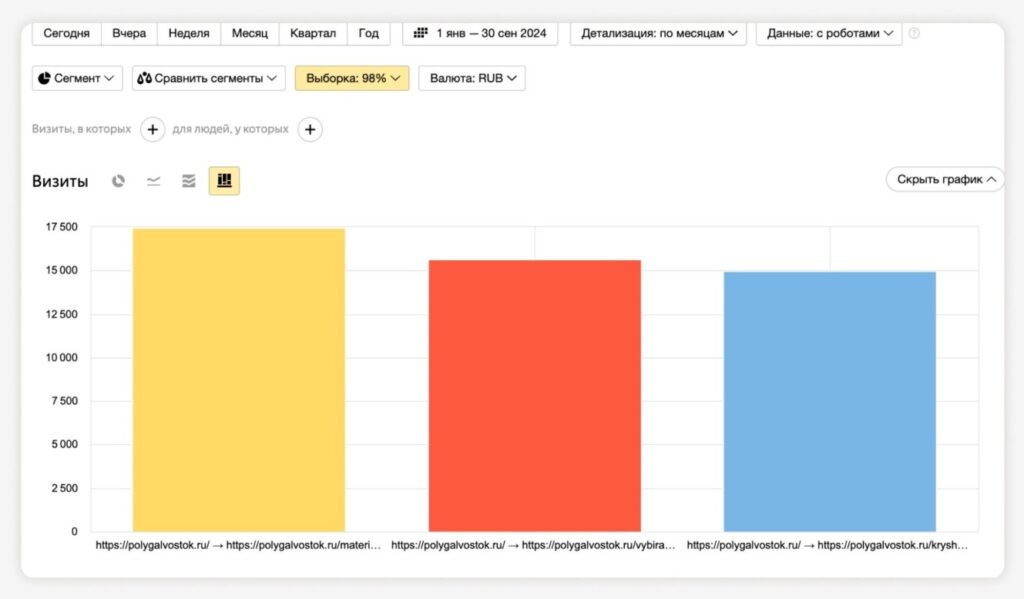Select the stacked area chart icon
Image resolution: width=1024 pixels, height=599 pixels.
tap(188, 181)
